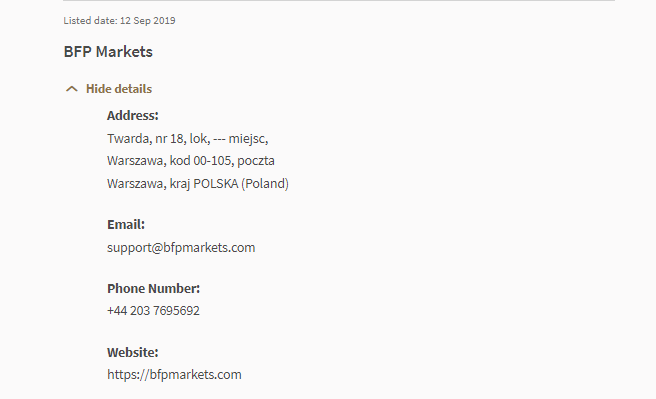Screen dimensions: 656x399
Task: Click the support@bfpmarkets.com email address
Action: pos(181,248)
